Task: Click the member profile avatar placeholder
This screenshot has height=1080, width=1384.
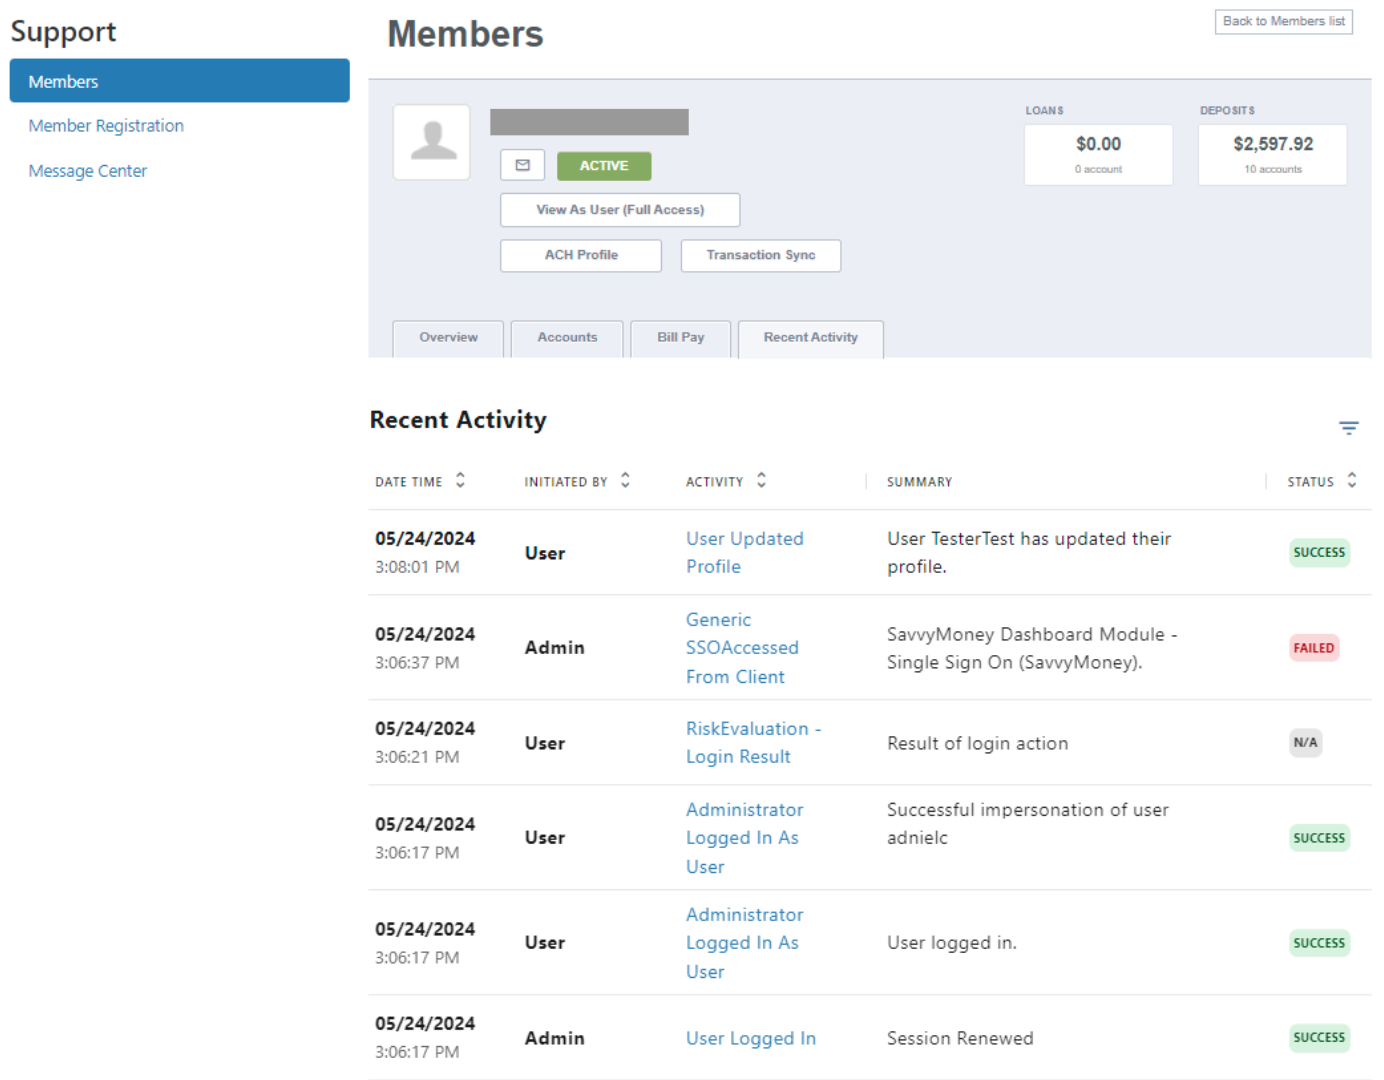Action: pyautogui.click(x=432, y=142)
